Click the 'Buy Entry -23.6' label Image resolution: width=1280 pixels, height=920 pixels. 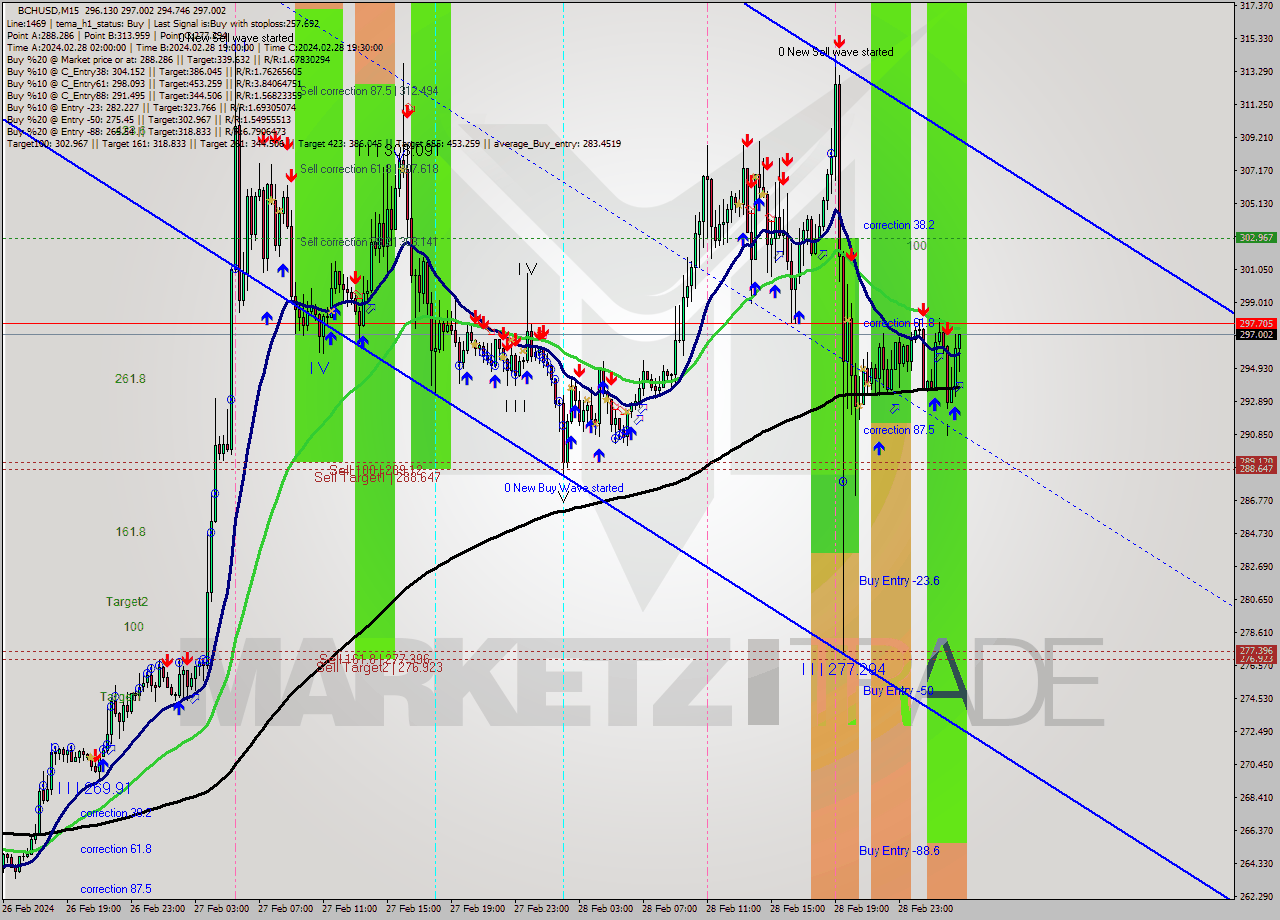pos(899,581)
